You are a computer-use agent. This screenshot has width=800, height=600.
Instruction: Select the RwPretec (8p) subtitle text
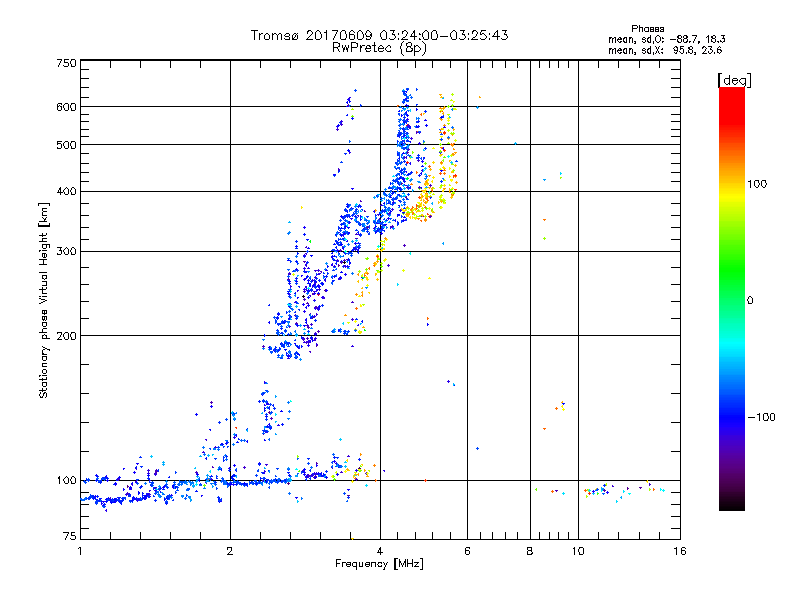(380, 47)
